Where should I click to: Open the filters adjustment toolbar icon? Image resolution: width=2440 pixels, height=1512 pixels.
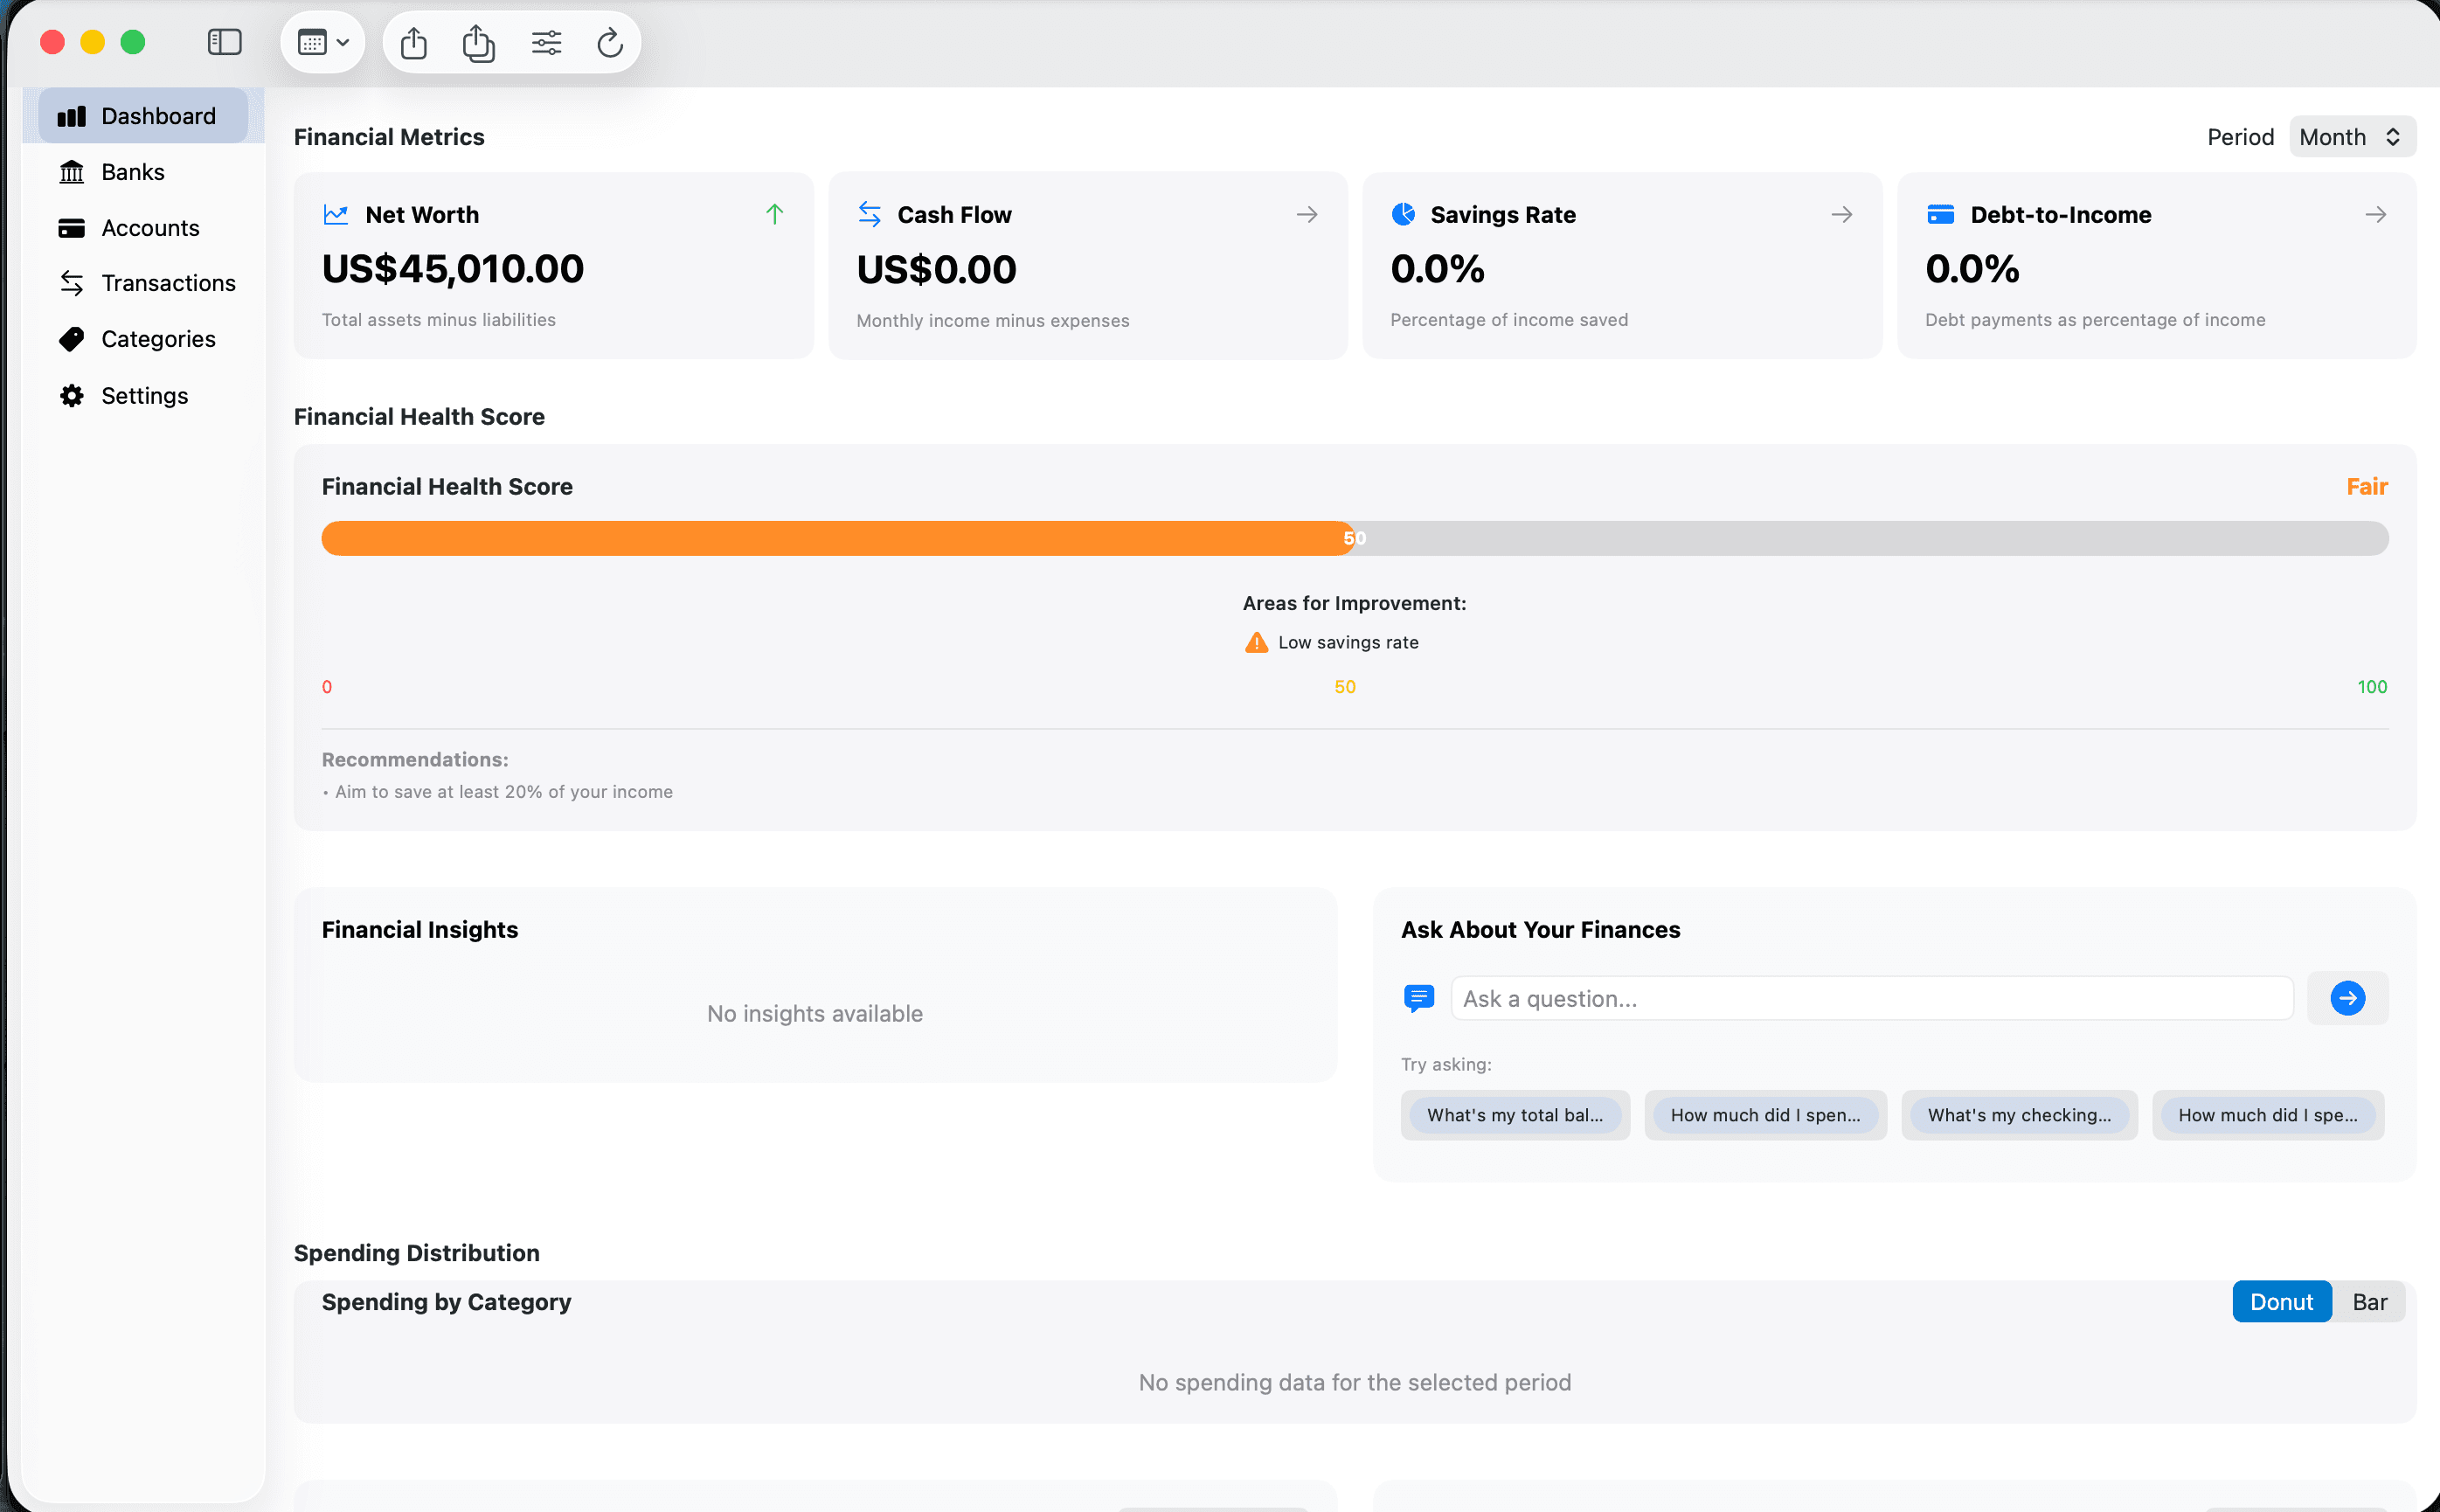coord(547,42)
